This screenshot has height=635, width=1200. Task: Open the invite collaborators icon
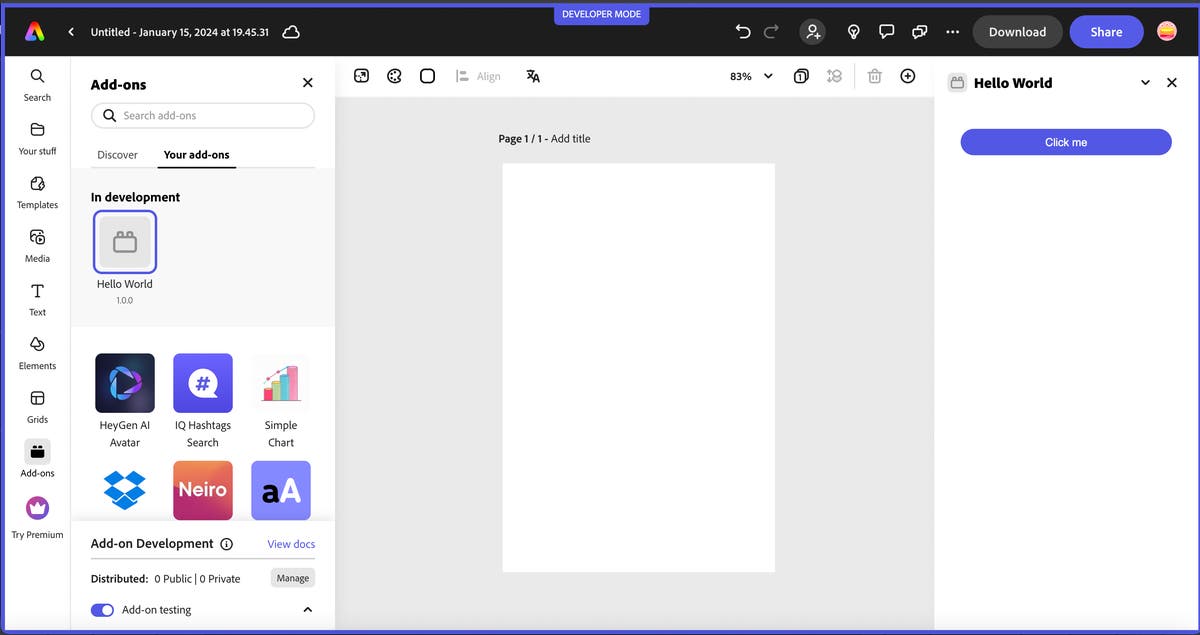pos(813,32)
